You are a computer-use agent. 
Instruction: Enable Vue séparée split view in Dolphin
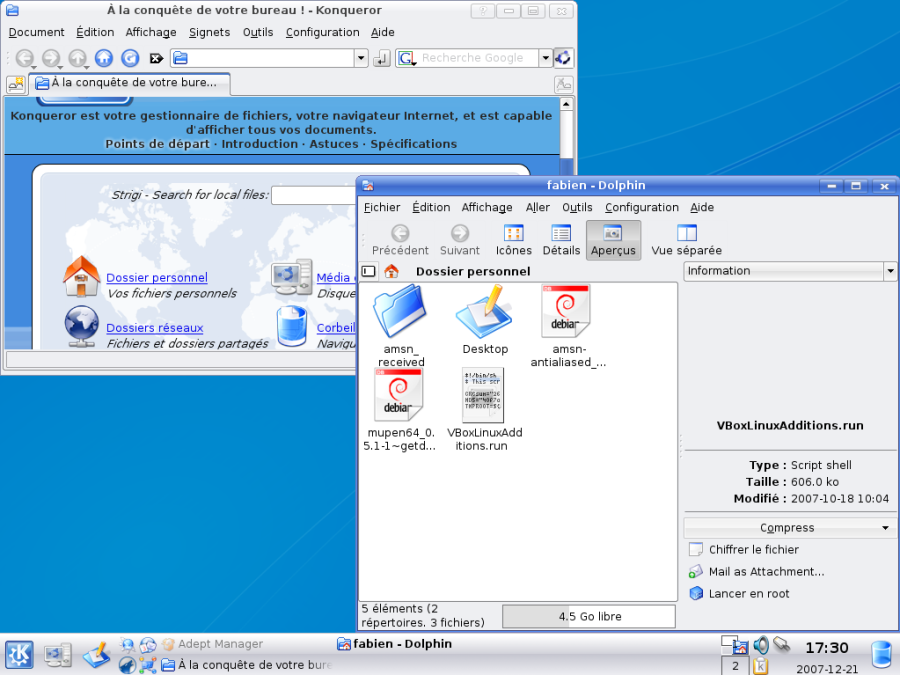point(686,240)
